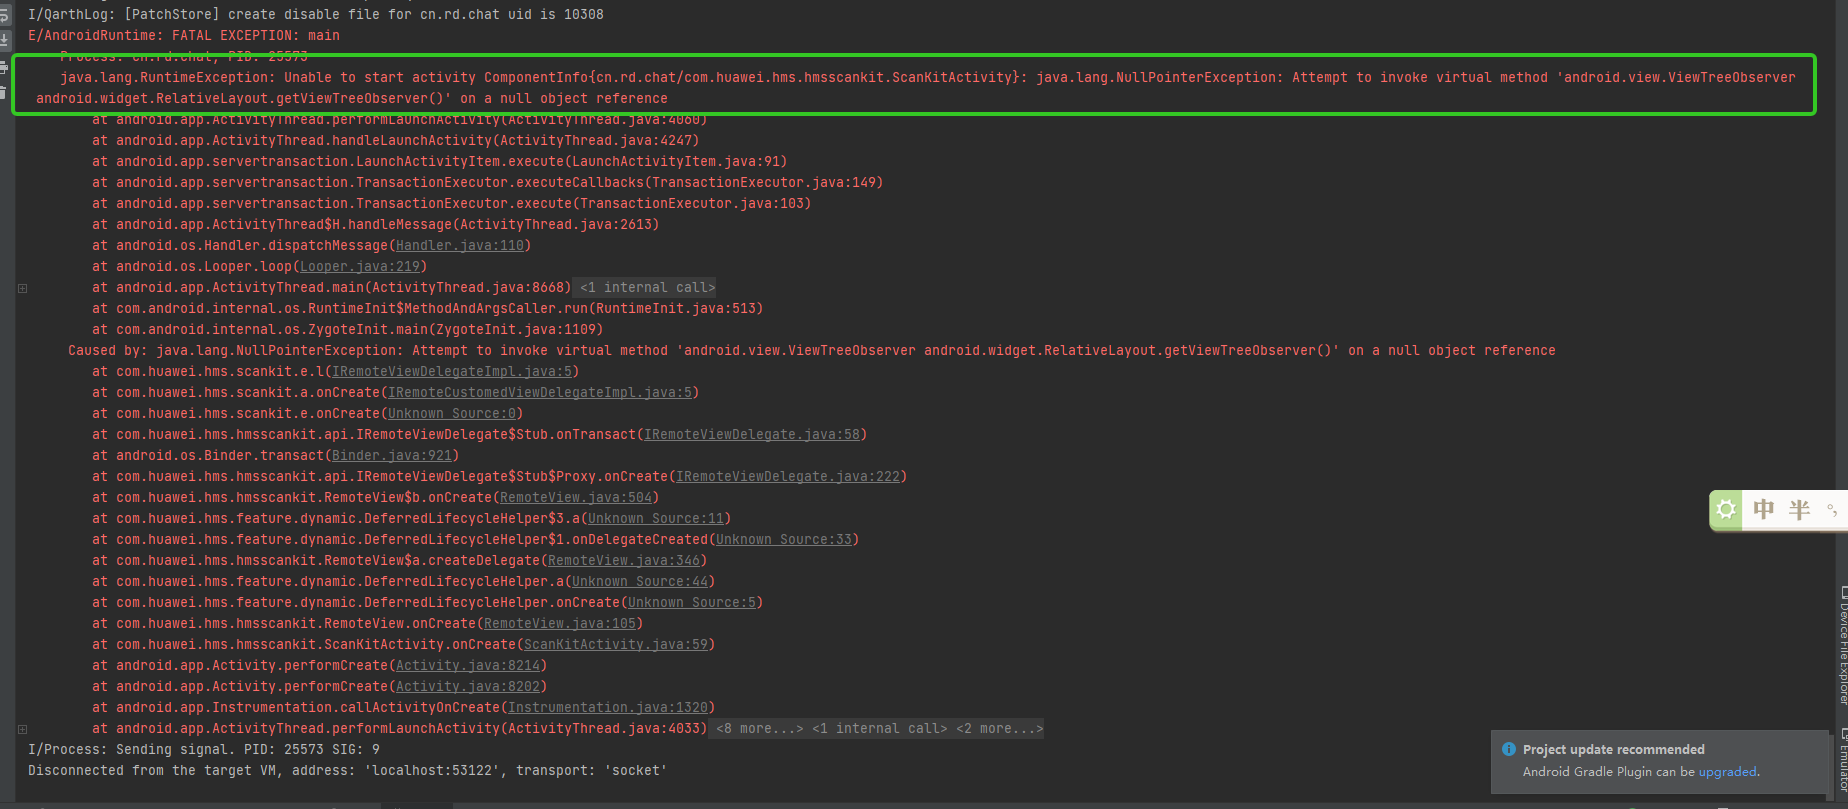Click the 'upgraded' Gradle Plugin link
This screenshot has height=809, width=1848.
click(1727, 772)
